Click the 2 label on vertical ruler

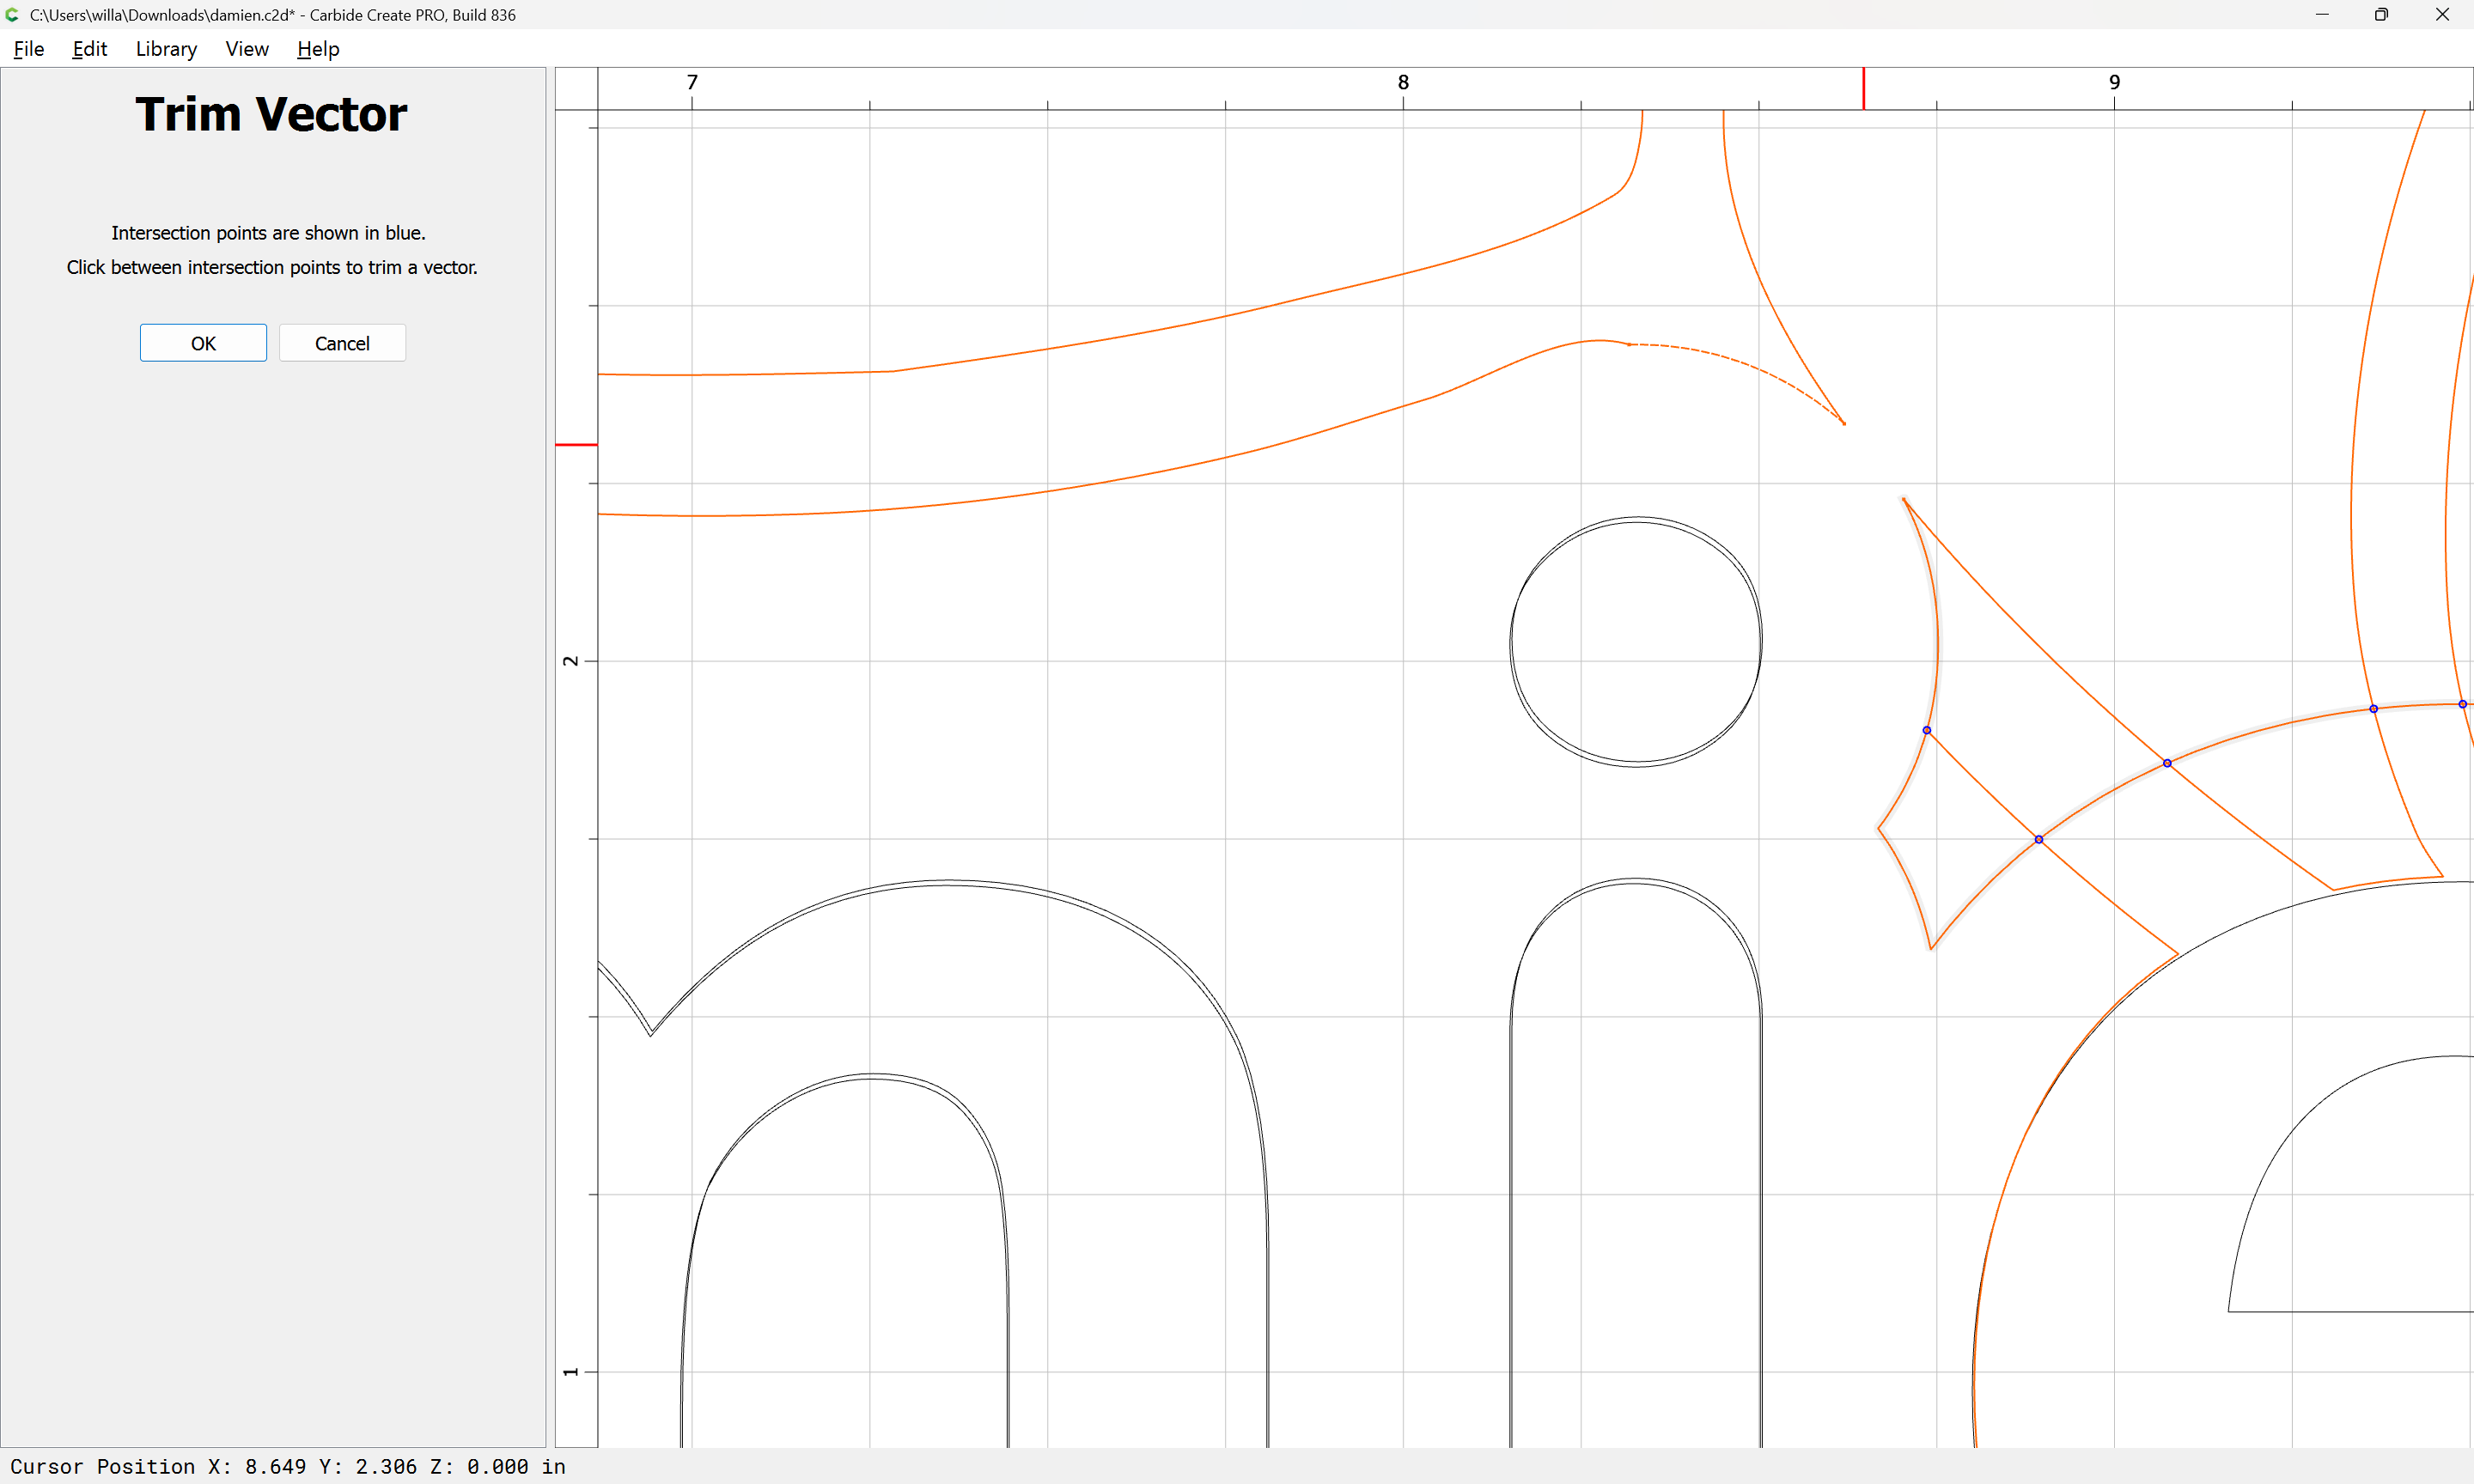click(x=570, y=661)
